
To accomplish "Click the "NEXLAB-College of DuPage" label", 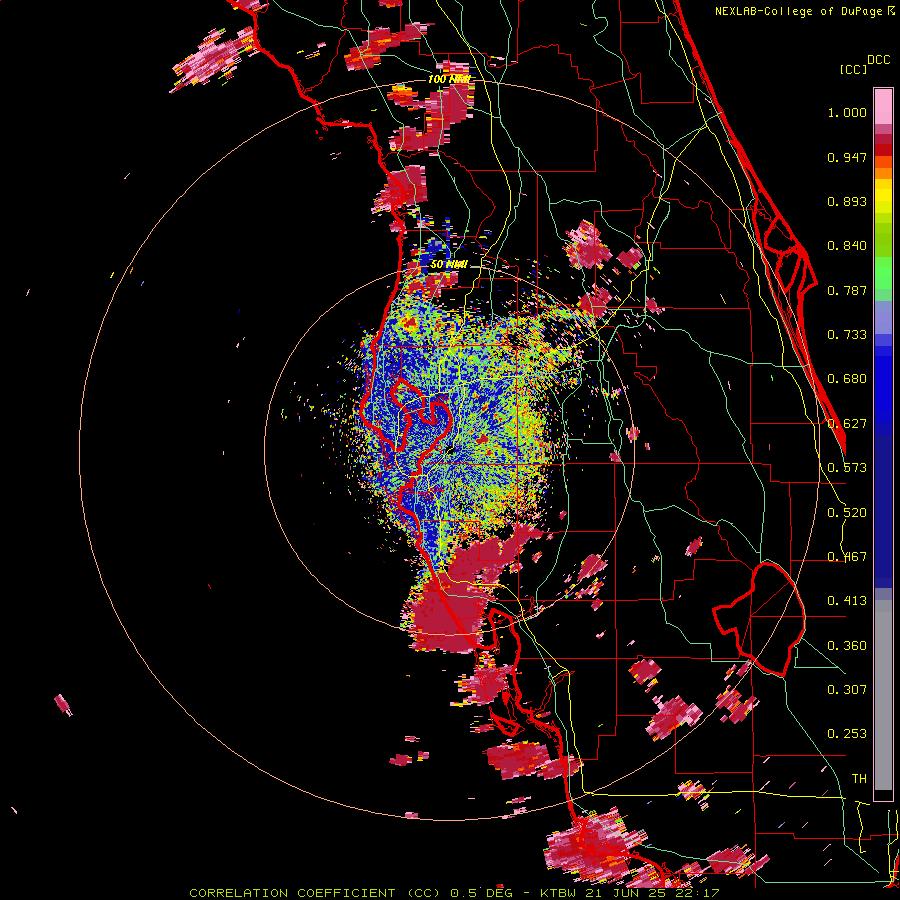I will (797, 11).
